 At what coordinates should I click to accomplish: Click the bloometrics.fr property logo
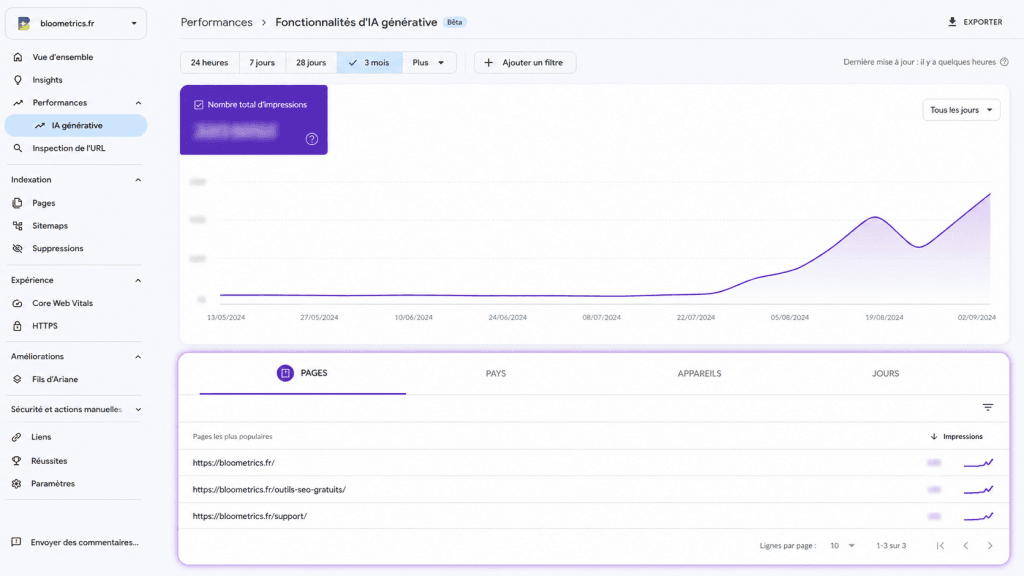pos(24,24)
